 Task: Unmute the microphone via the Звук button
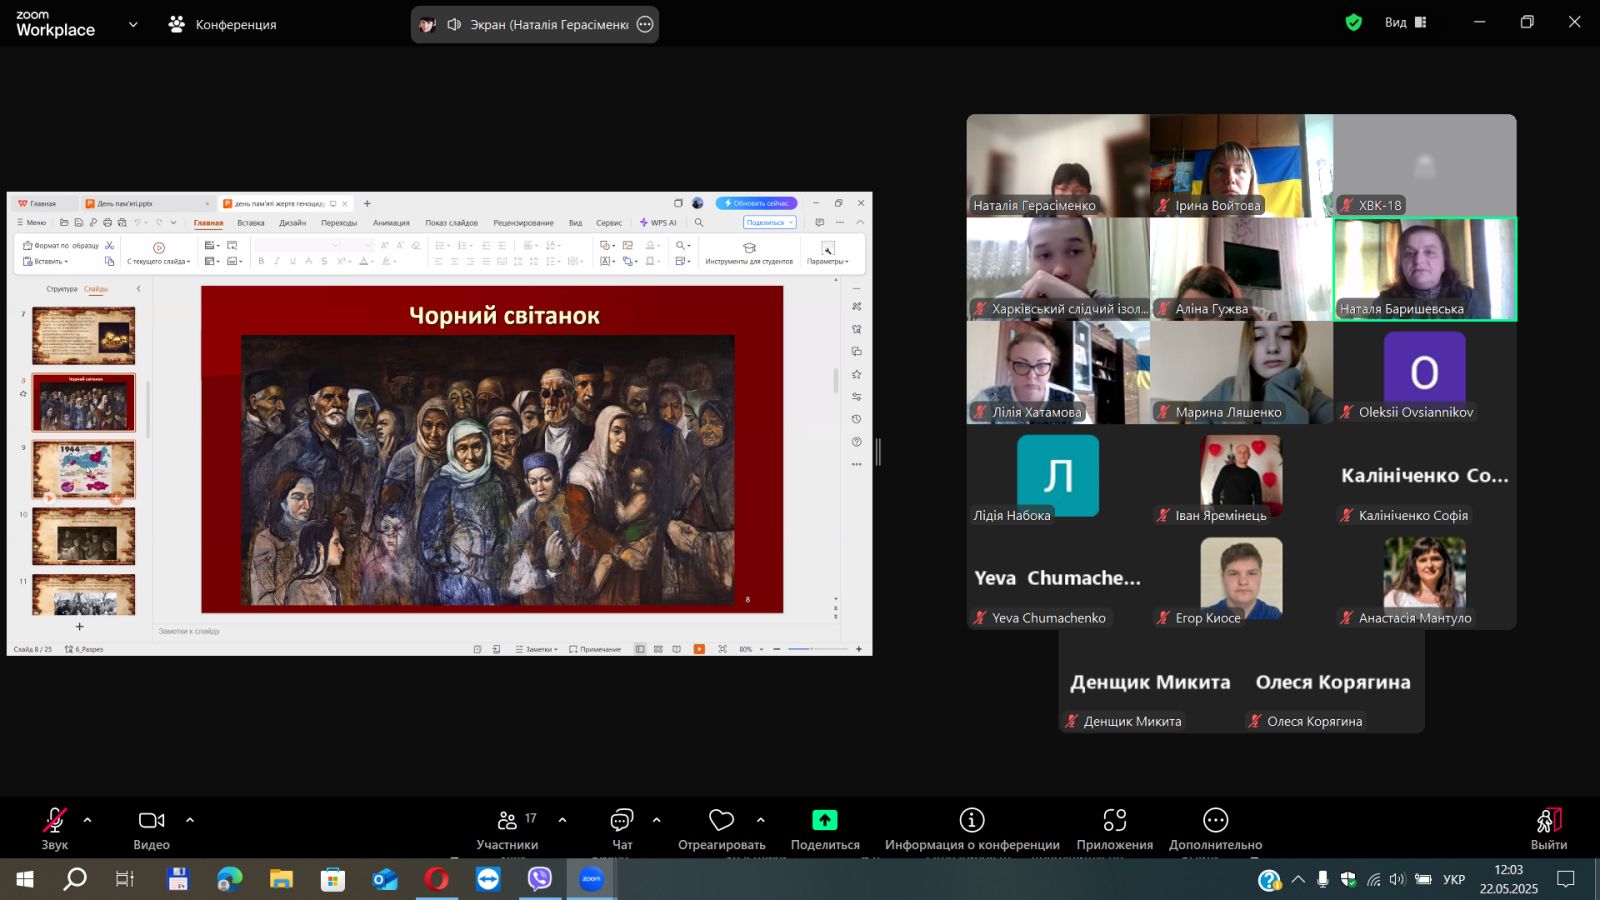(55, 829)
